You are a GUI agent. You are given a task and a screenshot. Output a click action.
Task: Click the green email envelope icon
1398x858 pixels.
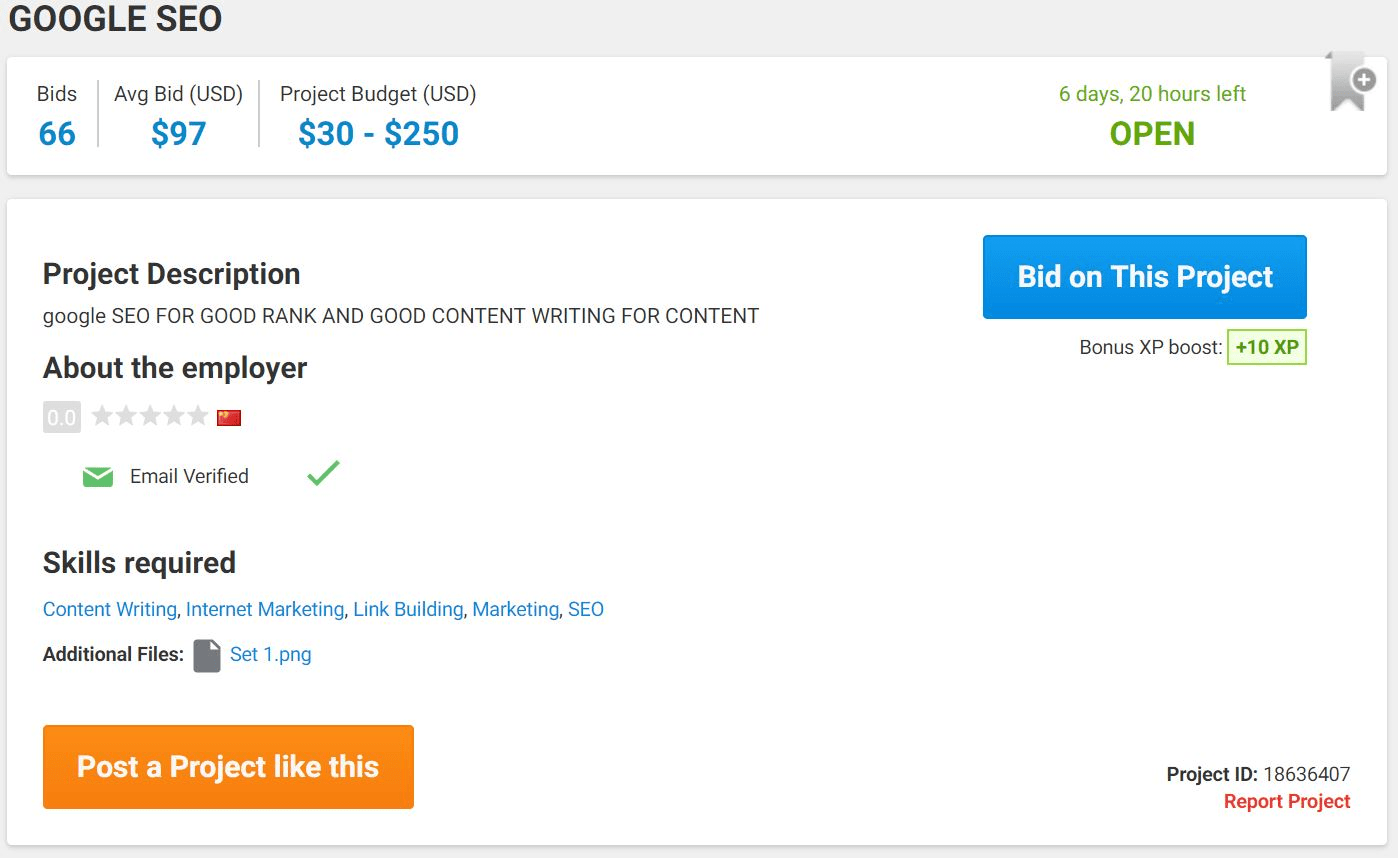[98, 477]
